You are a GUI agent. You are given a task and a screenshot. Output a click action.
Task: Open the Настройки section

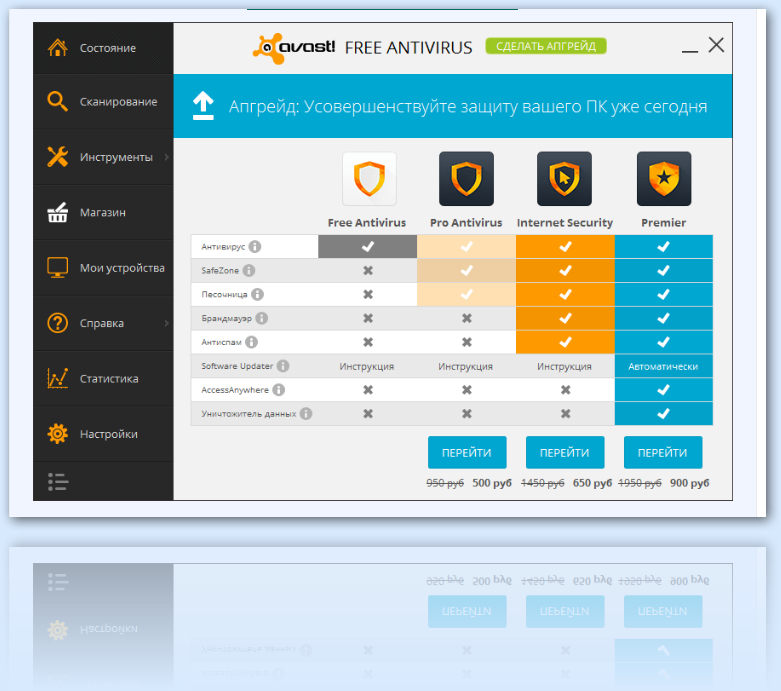(x=103, y=433)
